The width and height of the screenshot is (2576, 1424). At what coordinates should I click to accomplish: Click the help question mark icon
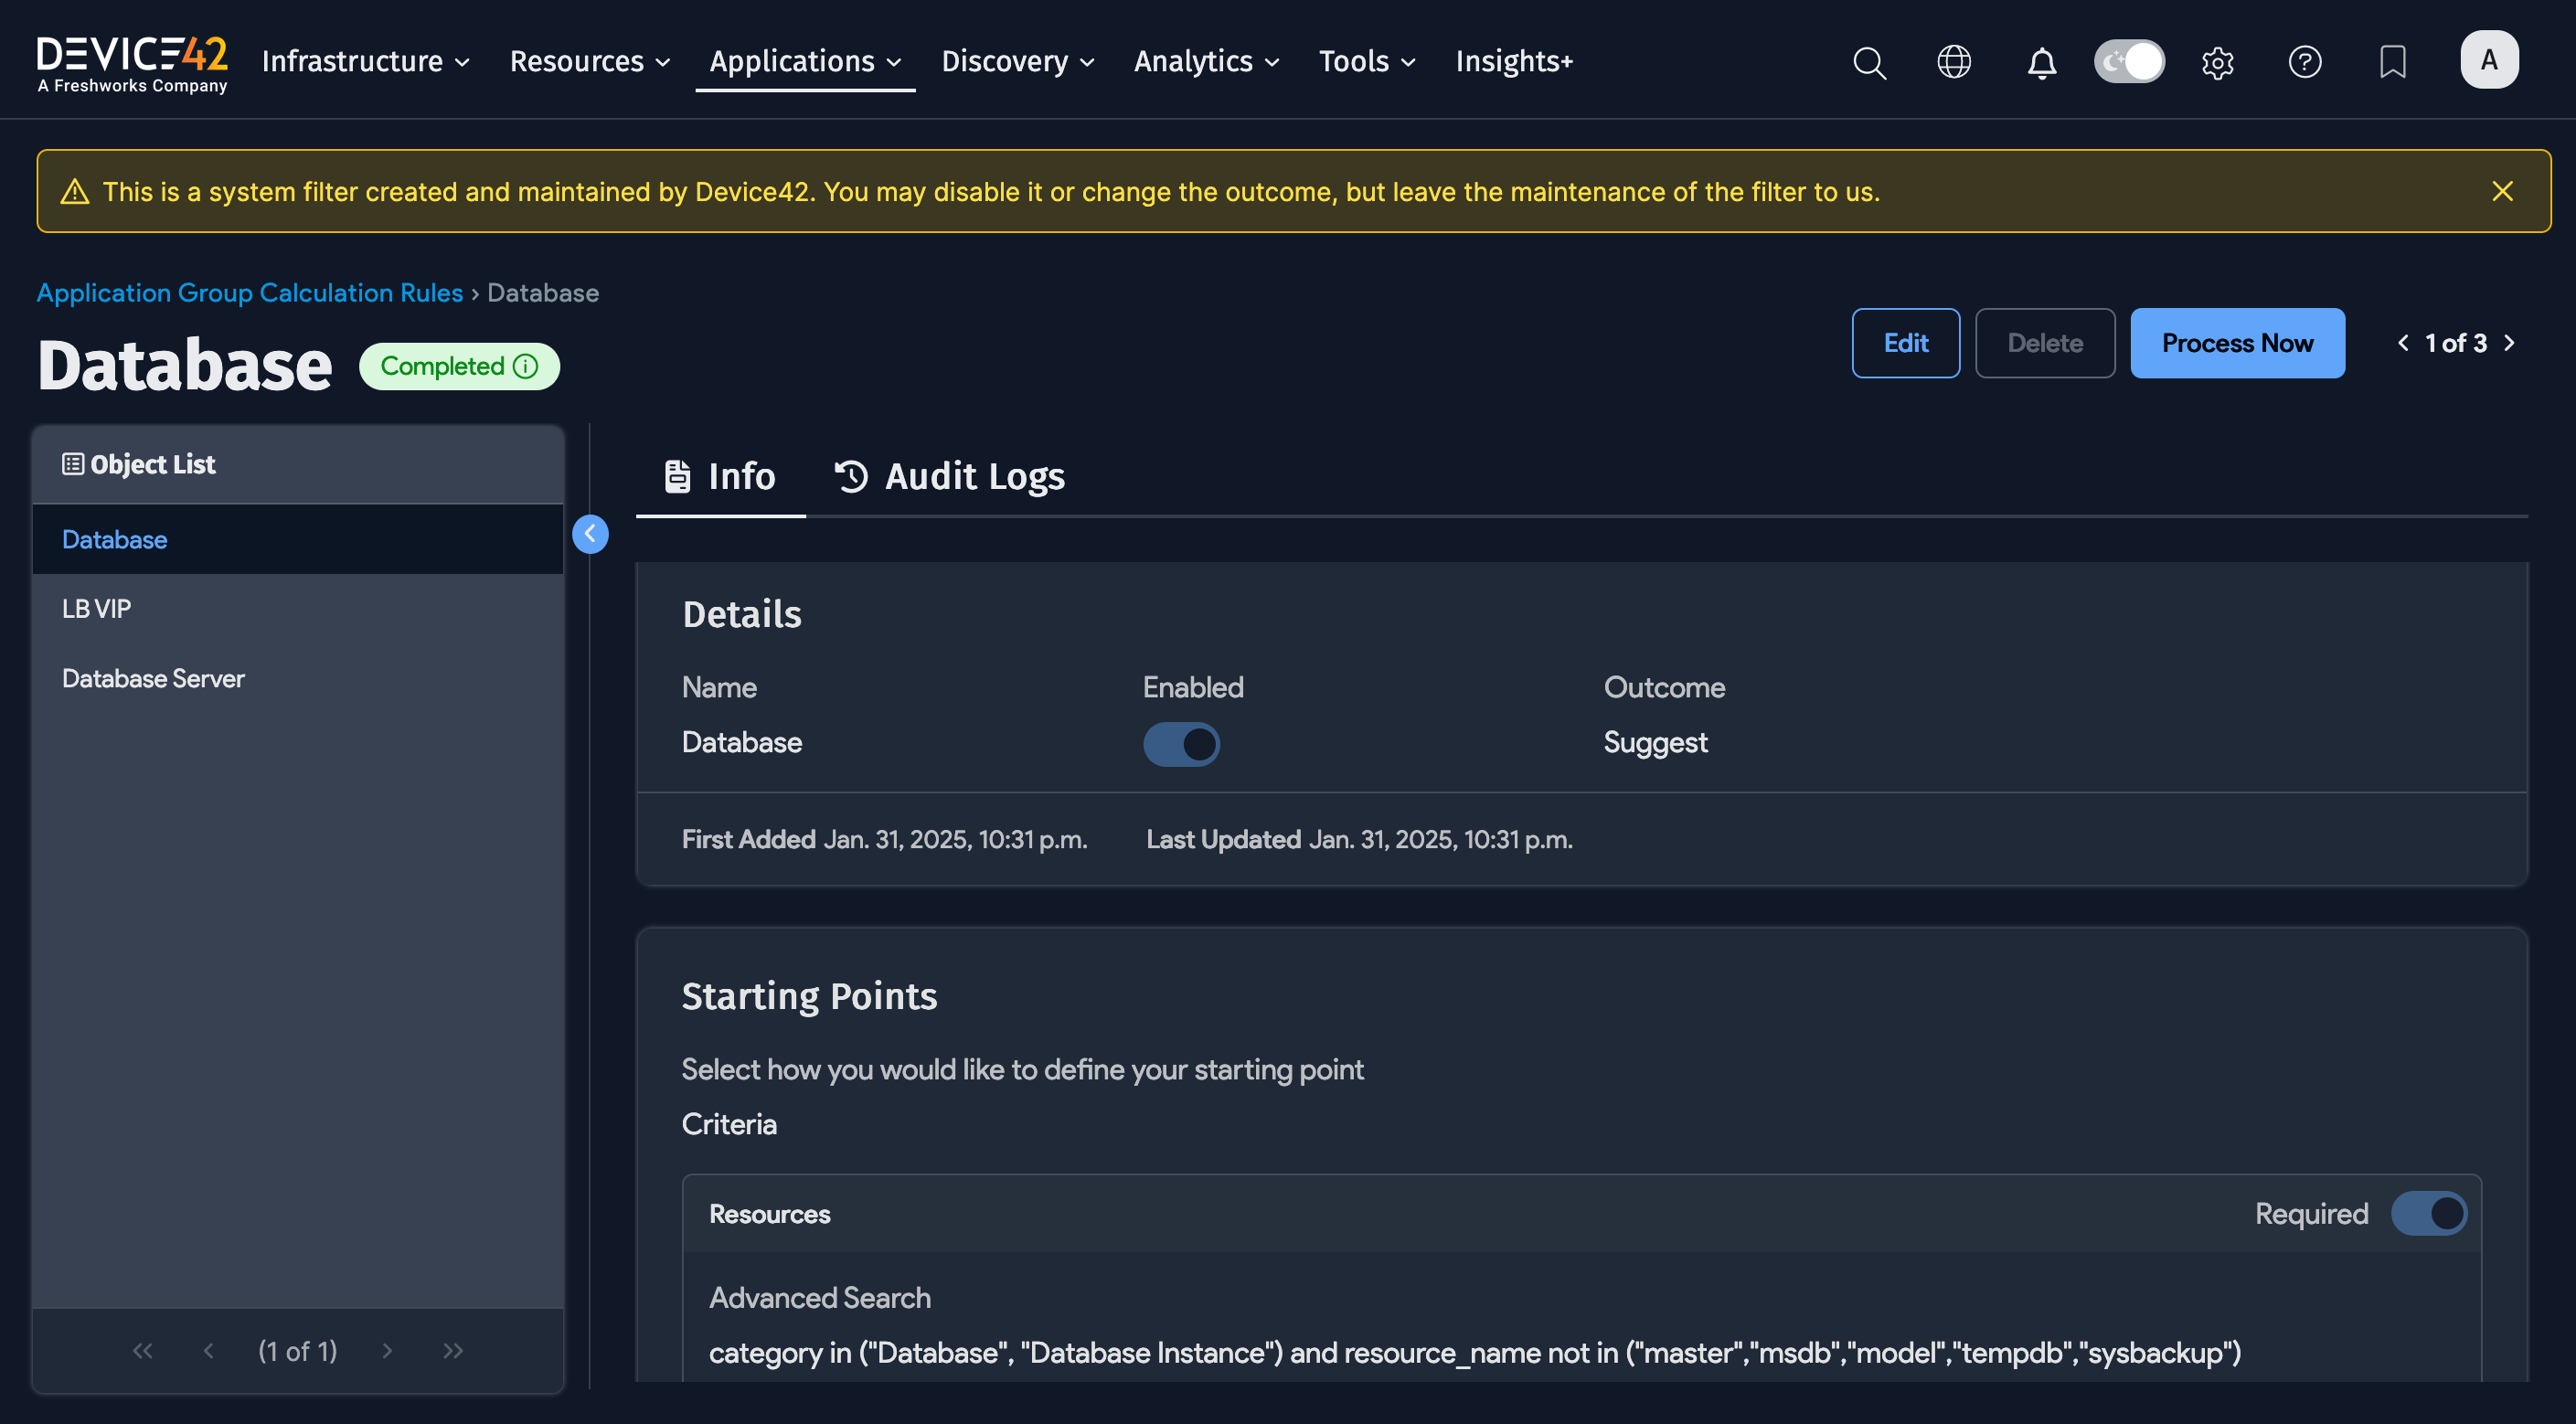pos(2304,62)
